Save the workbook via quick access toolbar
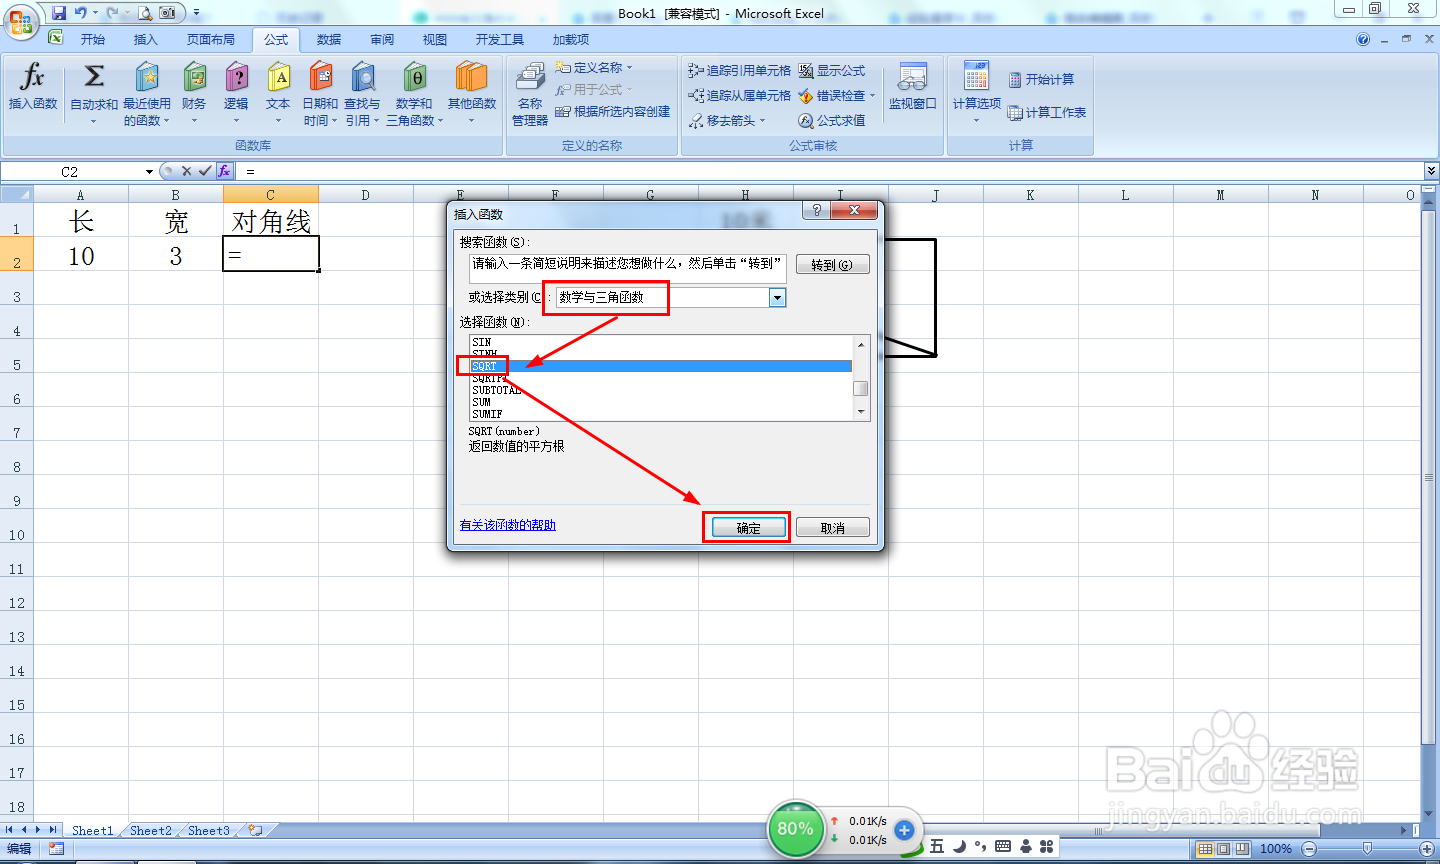 coord(59,13)
